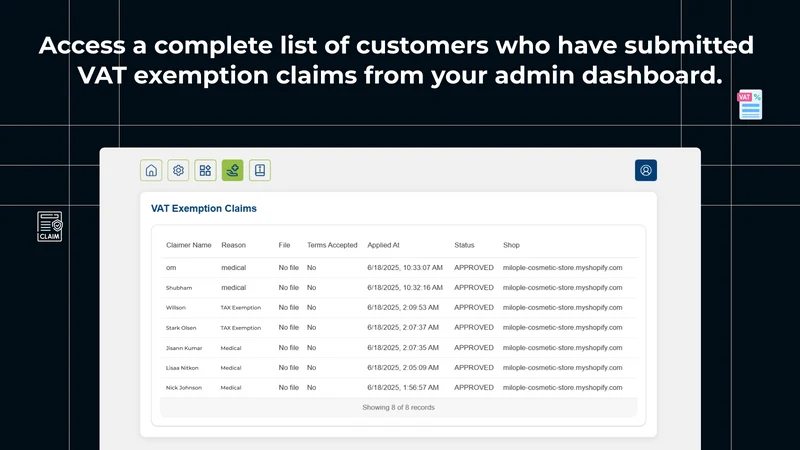Click date '6/18/2025, 2:09:53 AM'

point(403,308)
